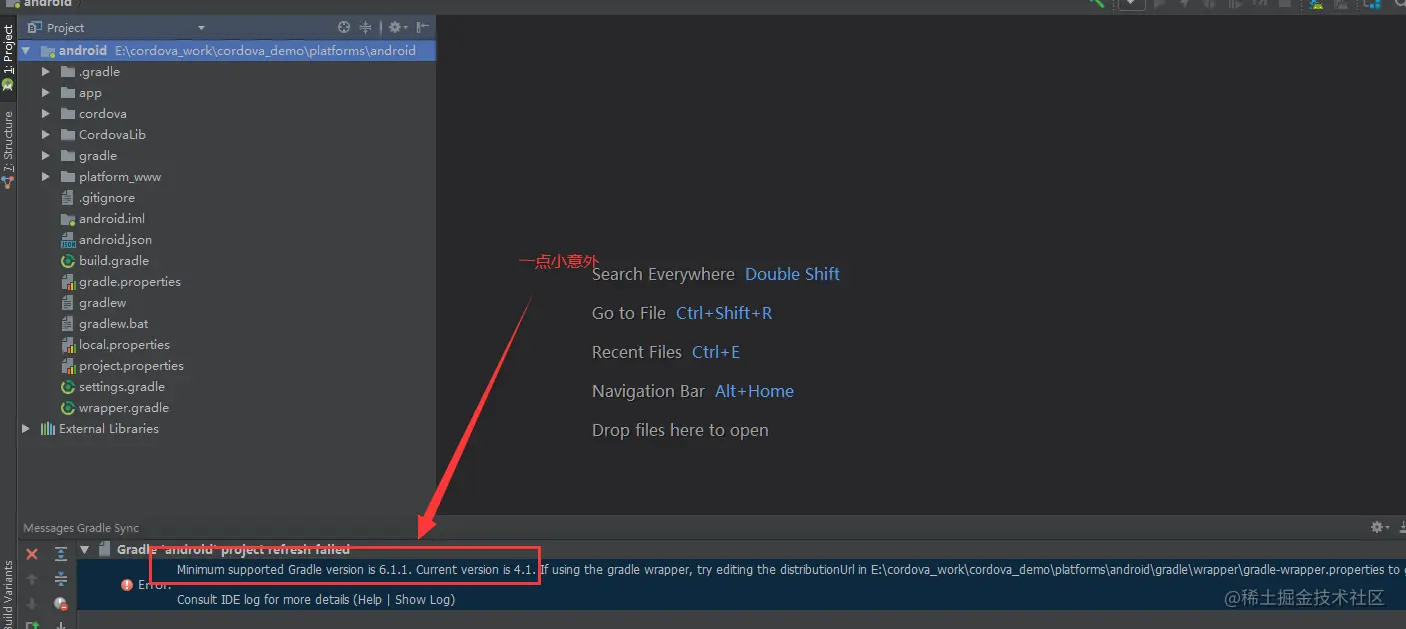Expand the .gradle folder
The width and height of the screenshot is (1406, 629).
tap(45, 72)
